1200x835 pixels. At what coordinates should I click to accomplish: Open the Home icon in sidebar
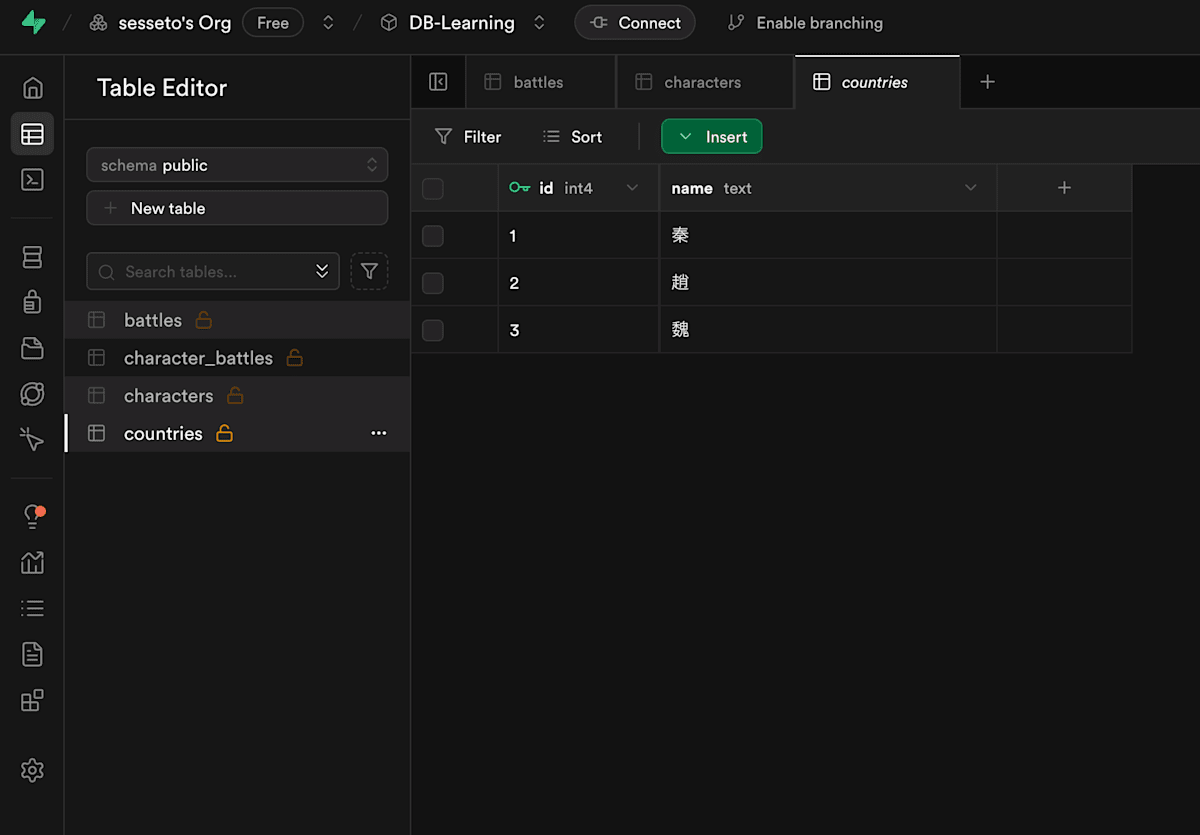pos(32,88)
